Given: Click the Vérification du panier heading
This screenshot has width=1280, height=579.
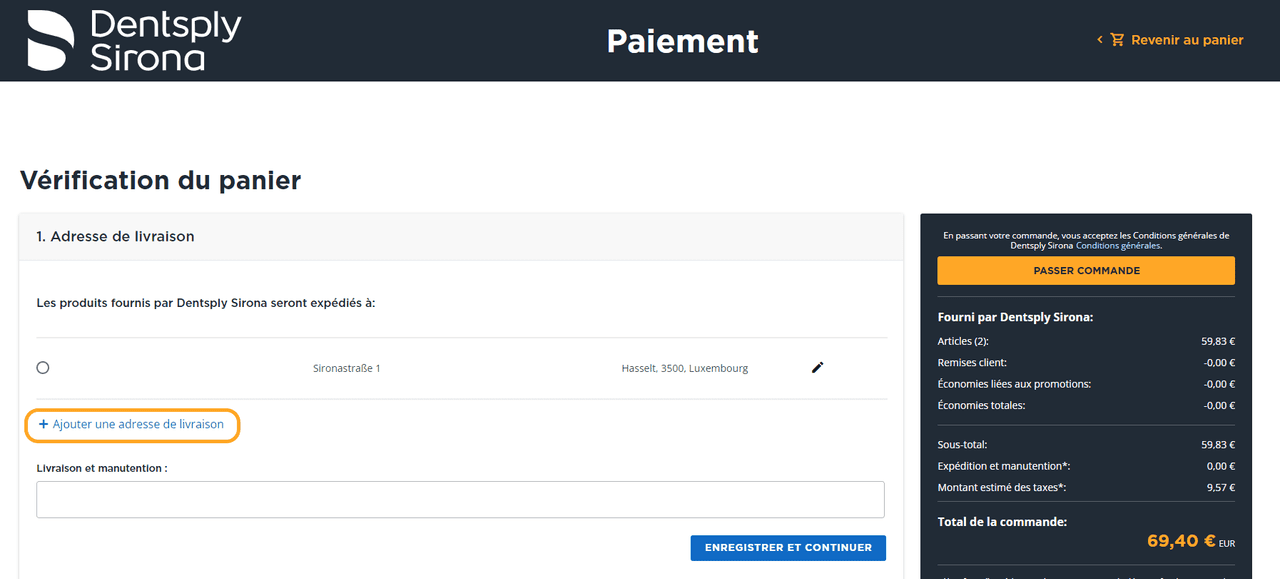Looking at the screenshot, I should pyautogui.click(x=160, y=180).
